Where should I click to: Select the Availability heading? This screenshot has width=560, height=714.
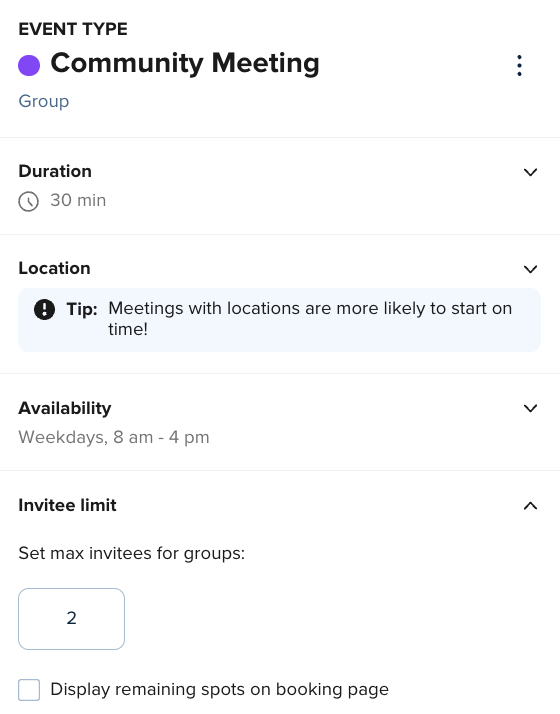pyautogui.click(x=65, y=408)
